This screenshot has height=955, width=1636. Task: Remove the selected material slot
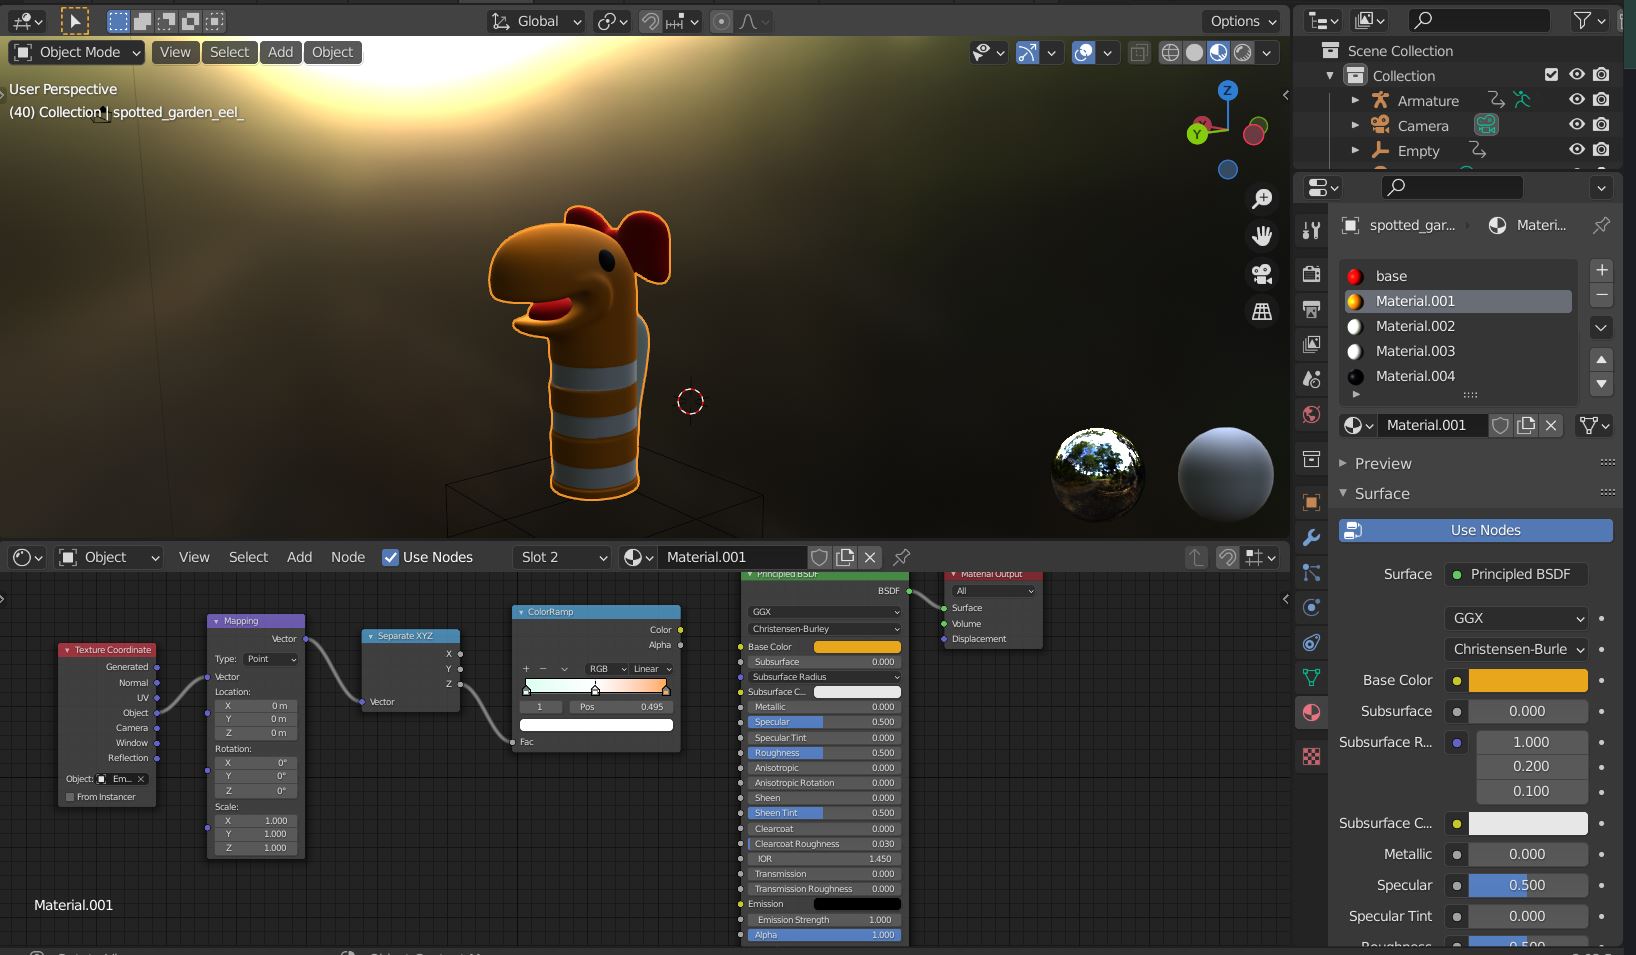pyautogui.click(x=1601, y=295)
